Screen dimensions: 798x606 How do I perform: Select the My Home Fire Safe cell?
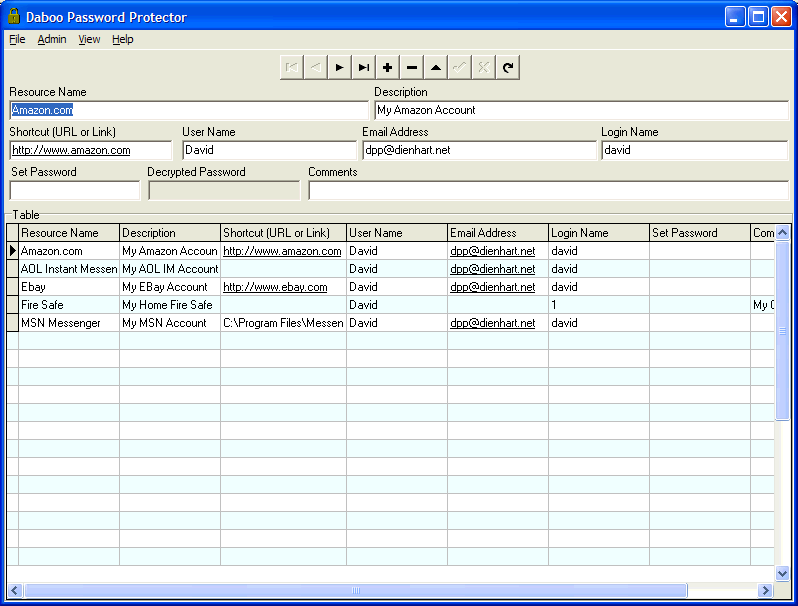pyautogui.click(x=170, y=305)
